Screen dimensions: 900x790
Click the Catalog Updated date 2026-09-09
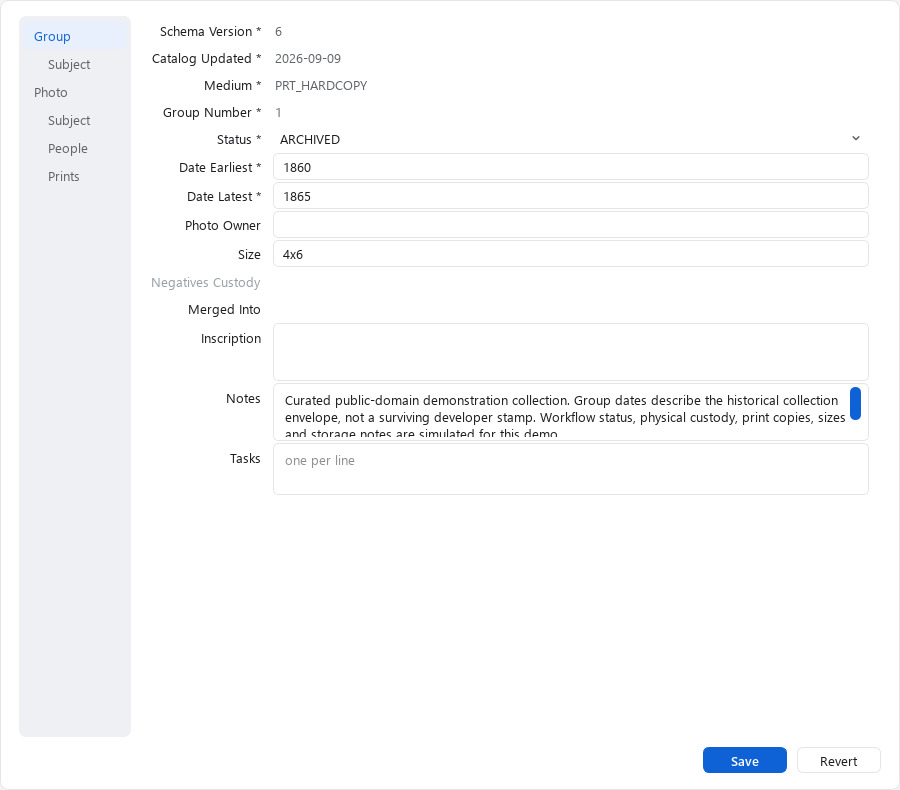[308, 59]
